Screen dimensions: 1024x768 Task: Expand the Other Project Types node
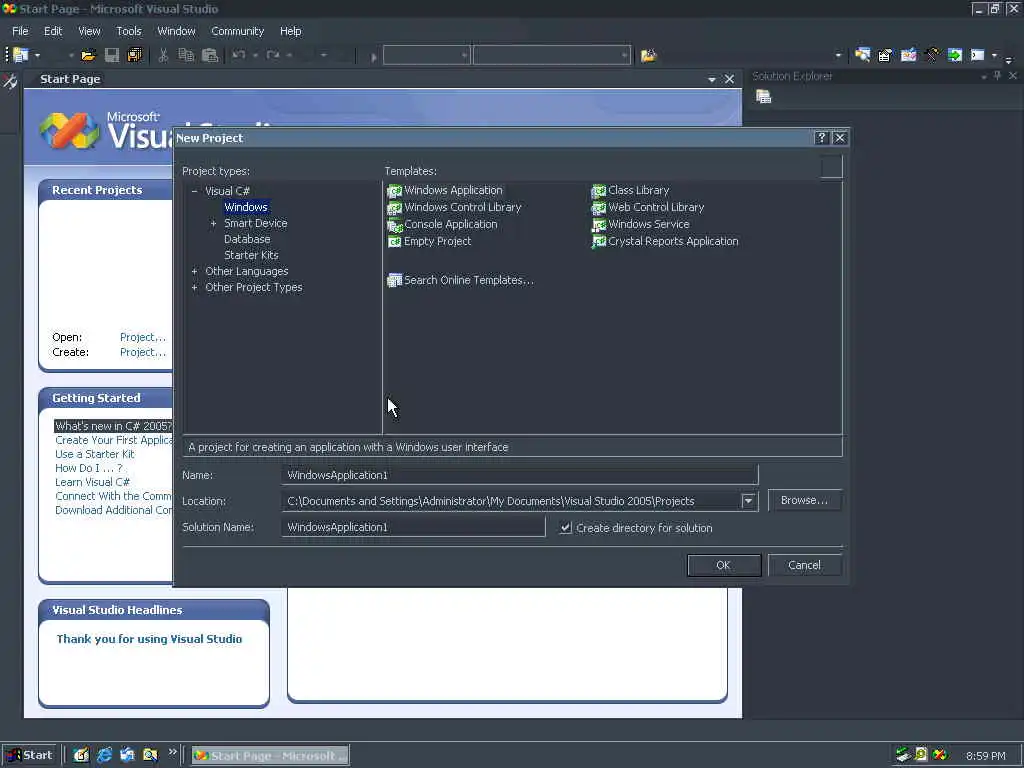(x=194, y=287)
